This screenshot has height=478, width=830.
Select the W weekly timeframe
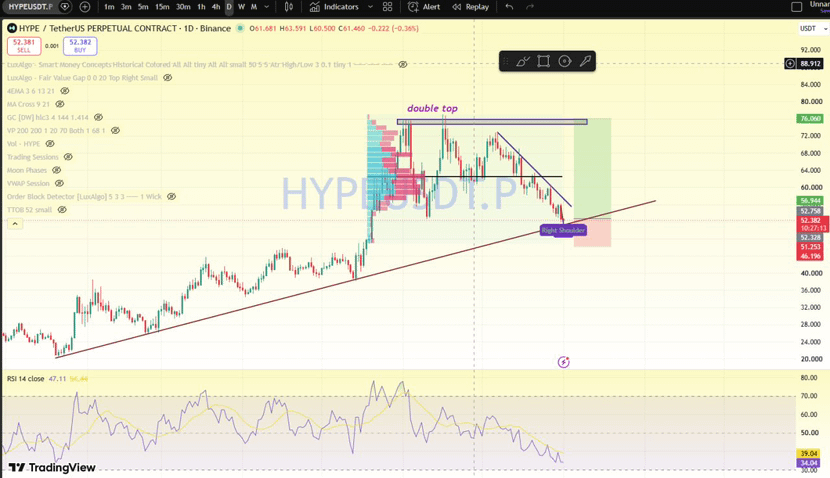241,7
